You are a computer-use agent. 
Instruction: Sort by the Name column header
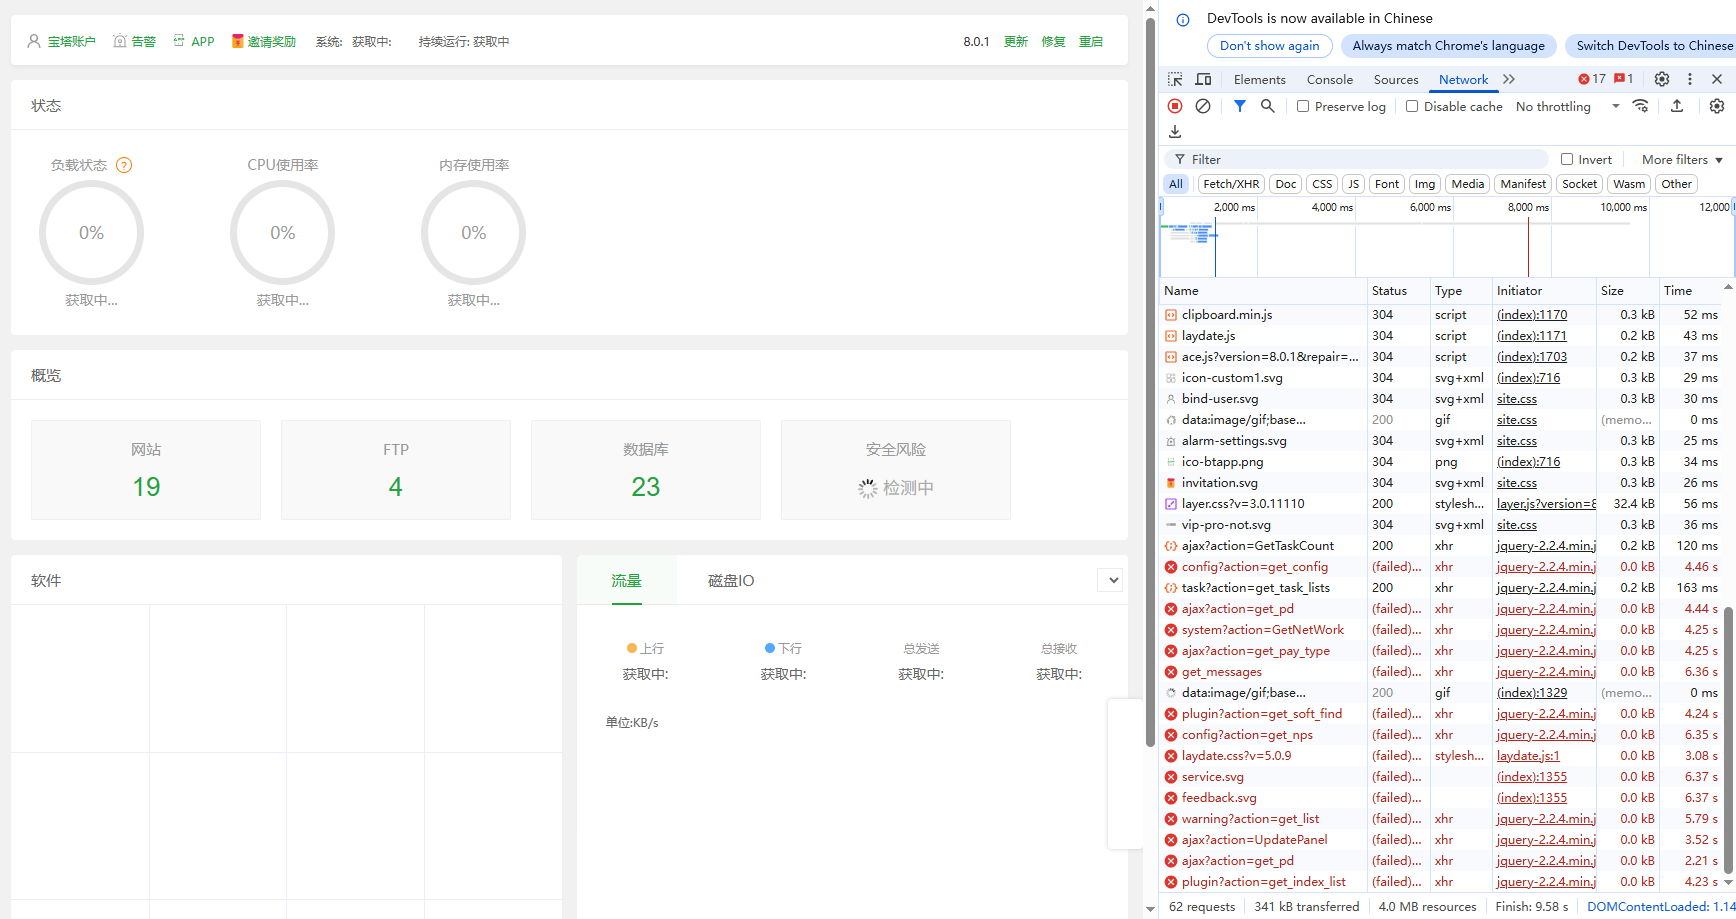point(1263,290)
